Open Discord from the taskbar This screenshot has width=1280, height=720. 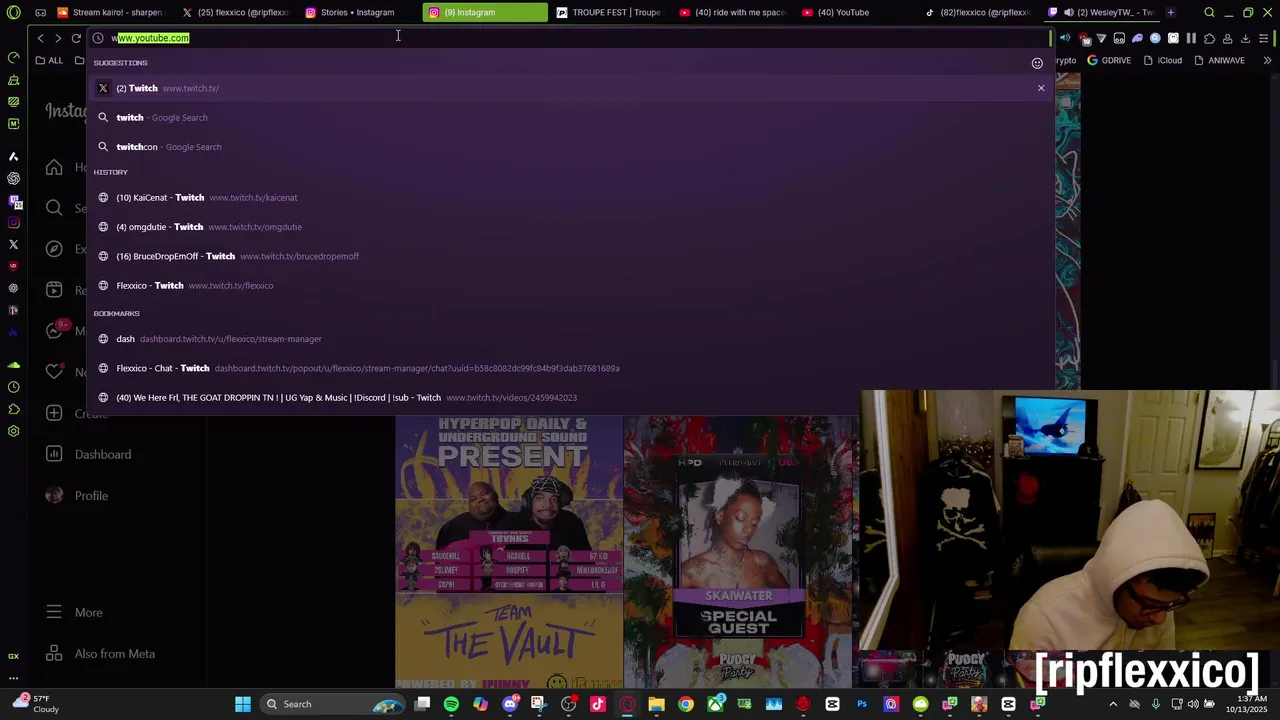pyautogui.click(x=510, y=704)
